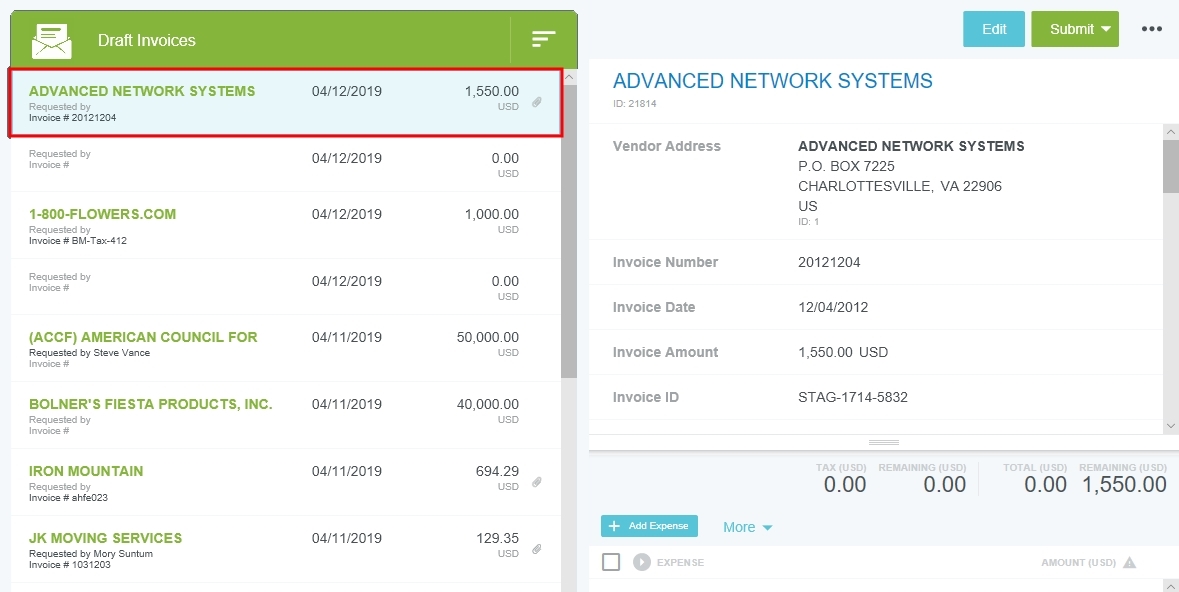Open the ACCF American Council invoice
This screenshot has width=1179, height=592.
(x=143, y=337)
